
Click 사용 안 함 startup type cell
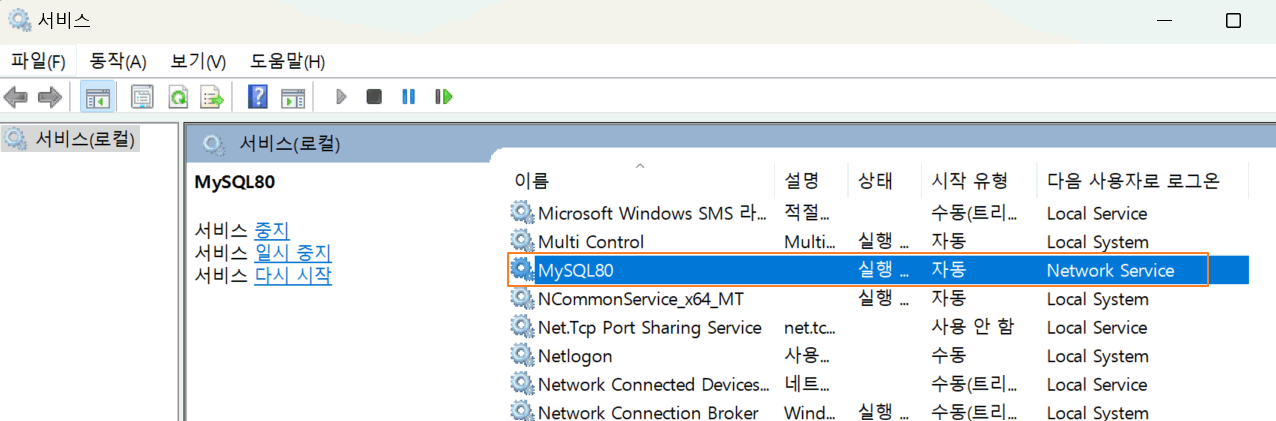coord(972,327)
